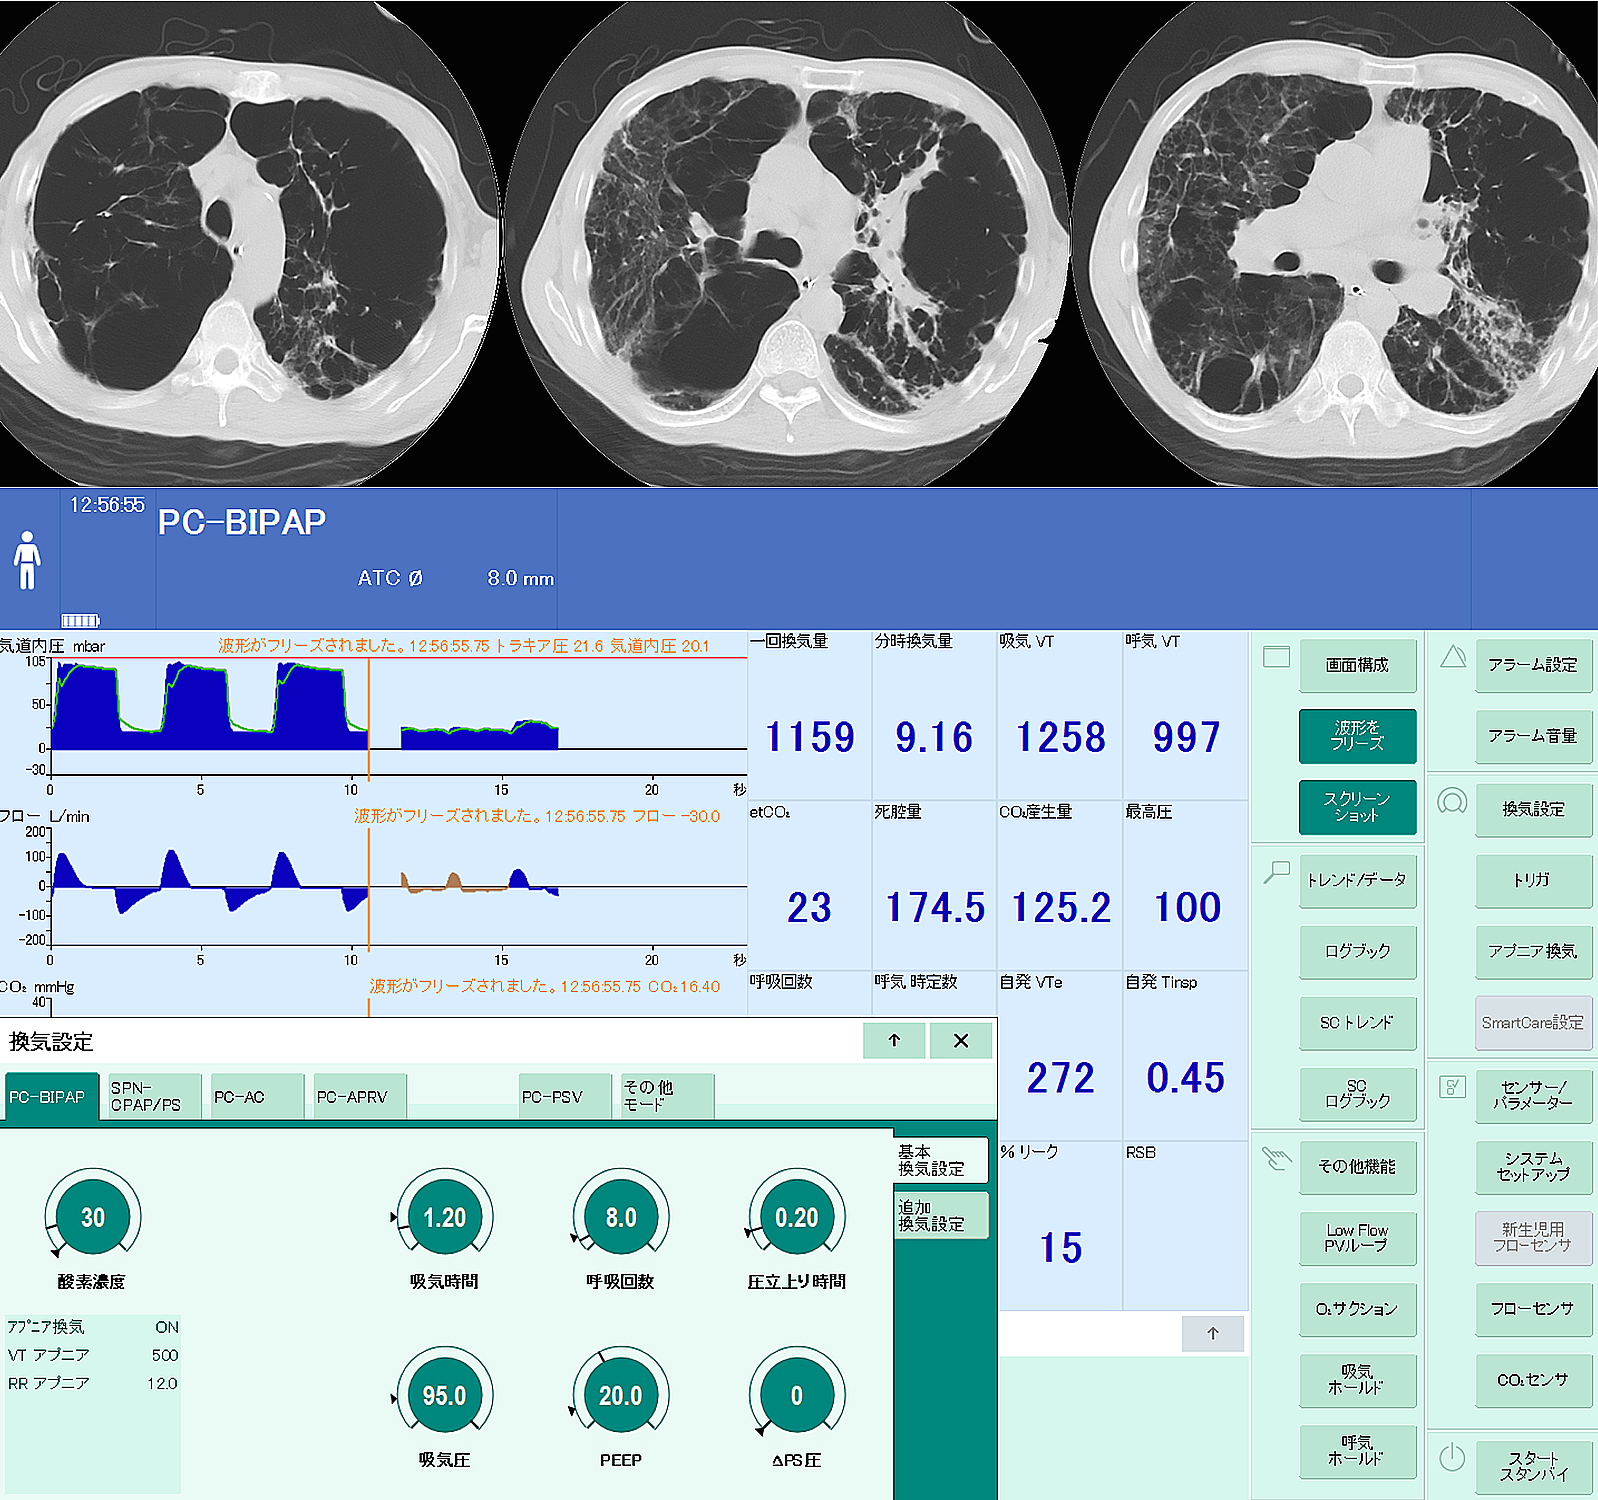This screenshot has width=1598, height=1500.
Task: Click the patient figure icon
Action: pos(28,560)
